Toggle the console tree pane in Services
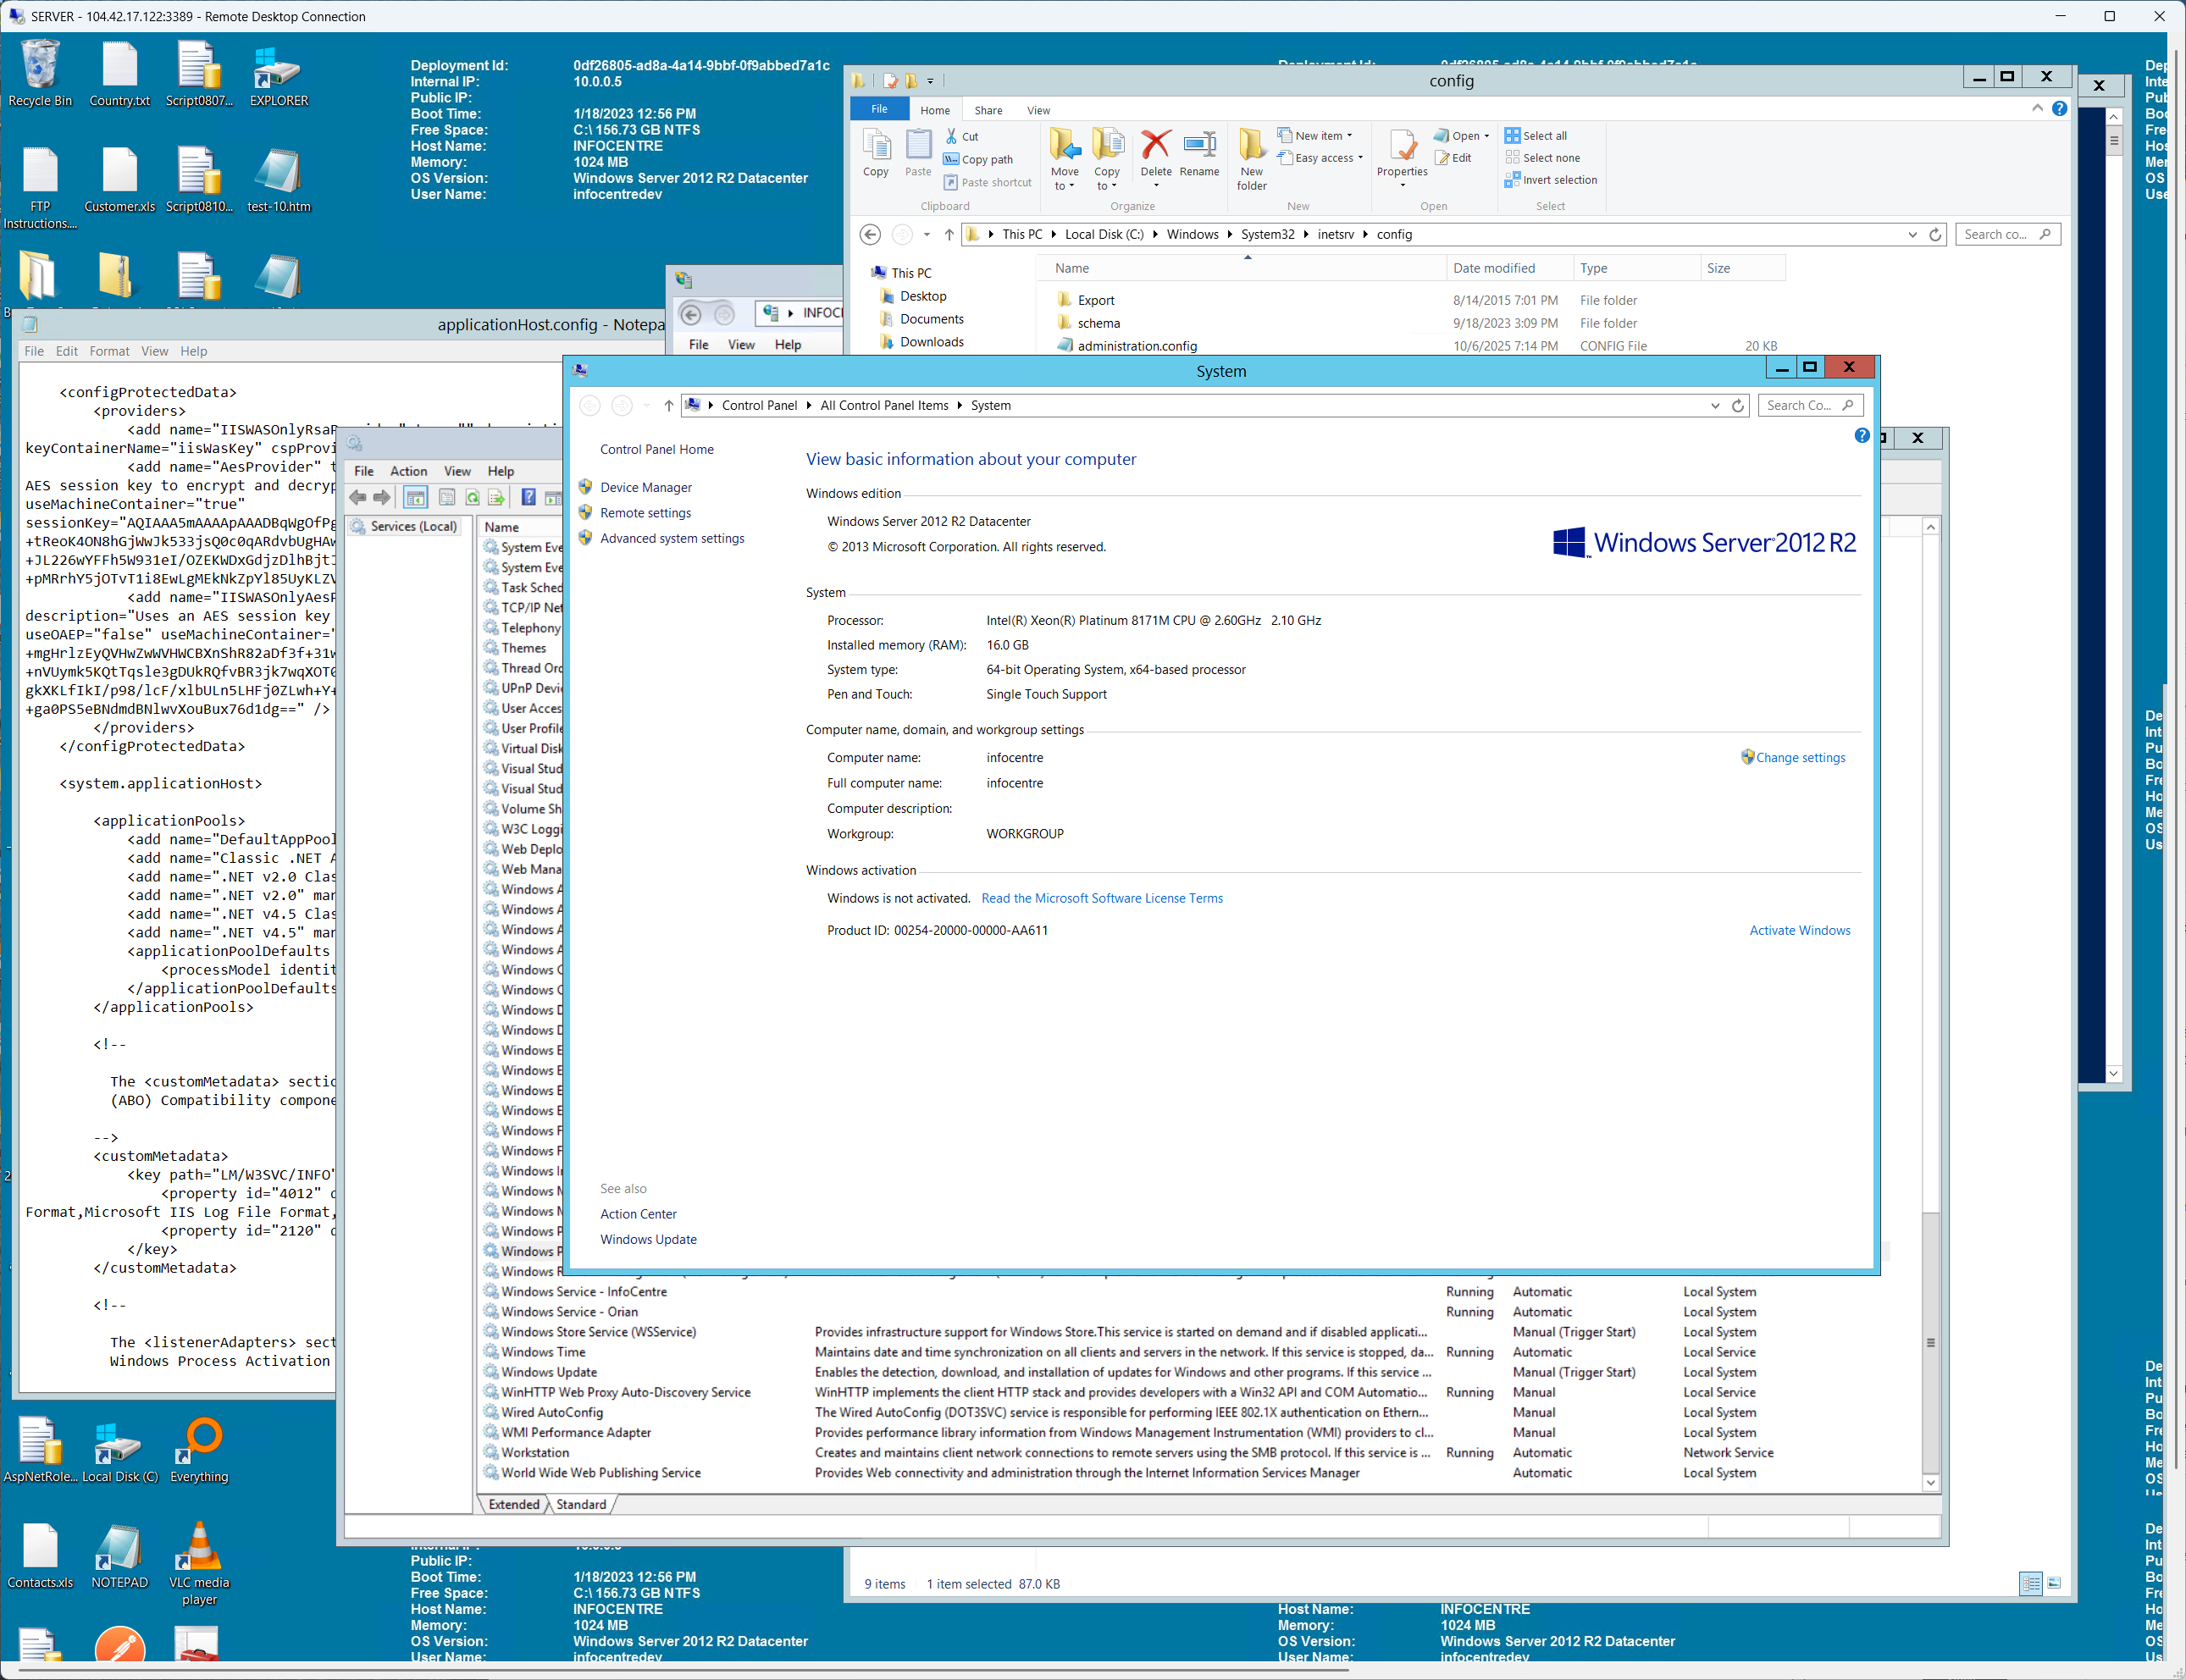 click(x=415, y=498)
